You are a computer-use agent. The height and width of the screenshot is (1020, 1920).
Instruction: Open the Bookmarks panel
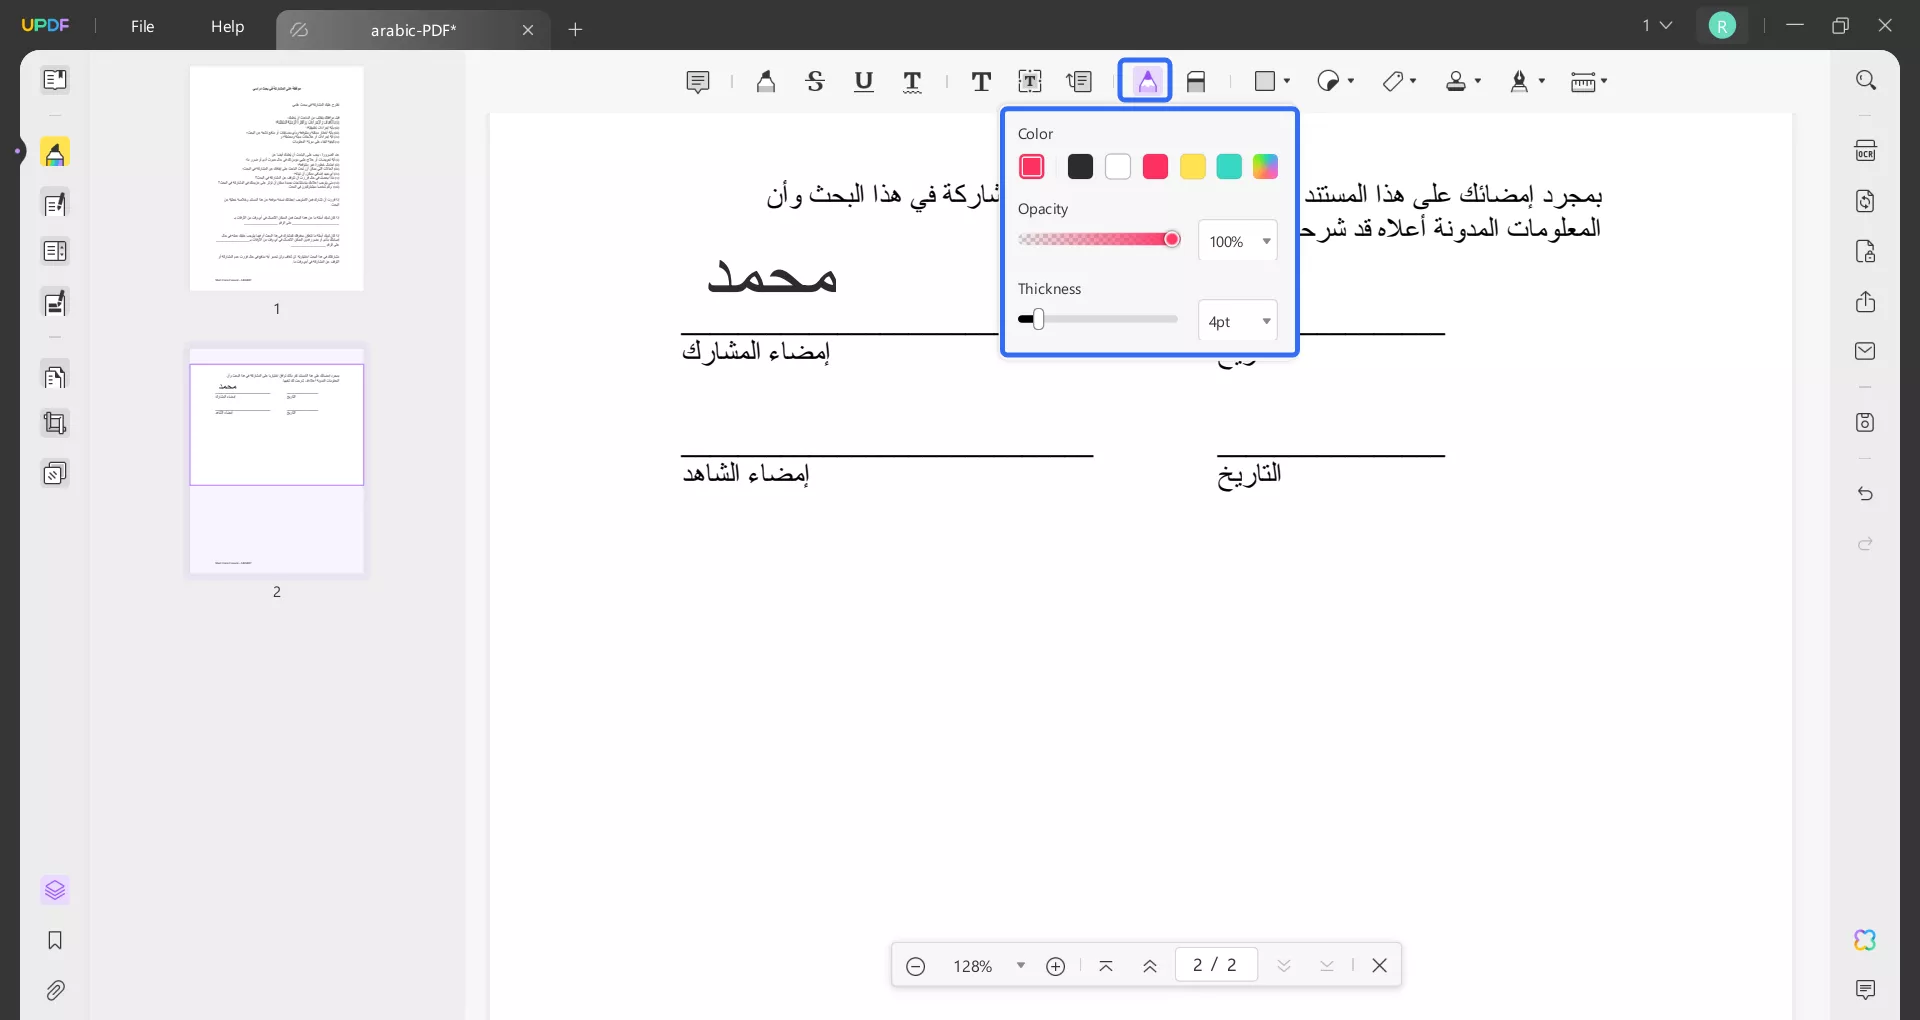tap(55, 941)
